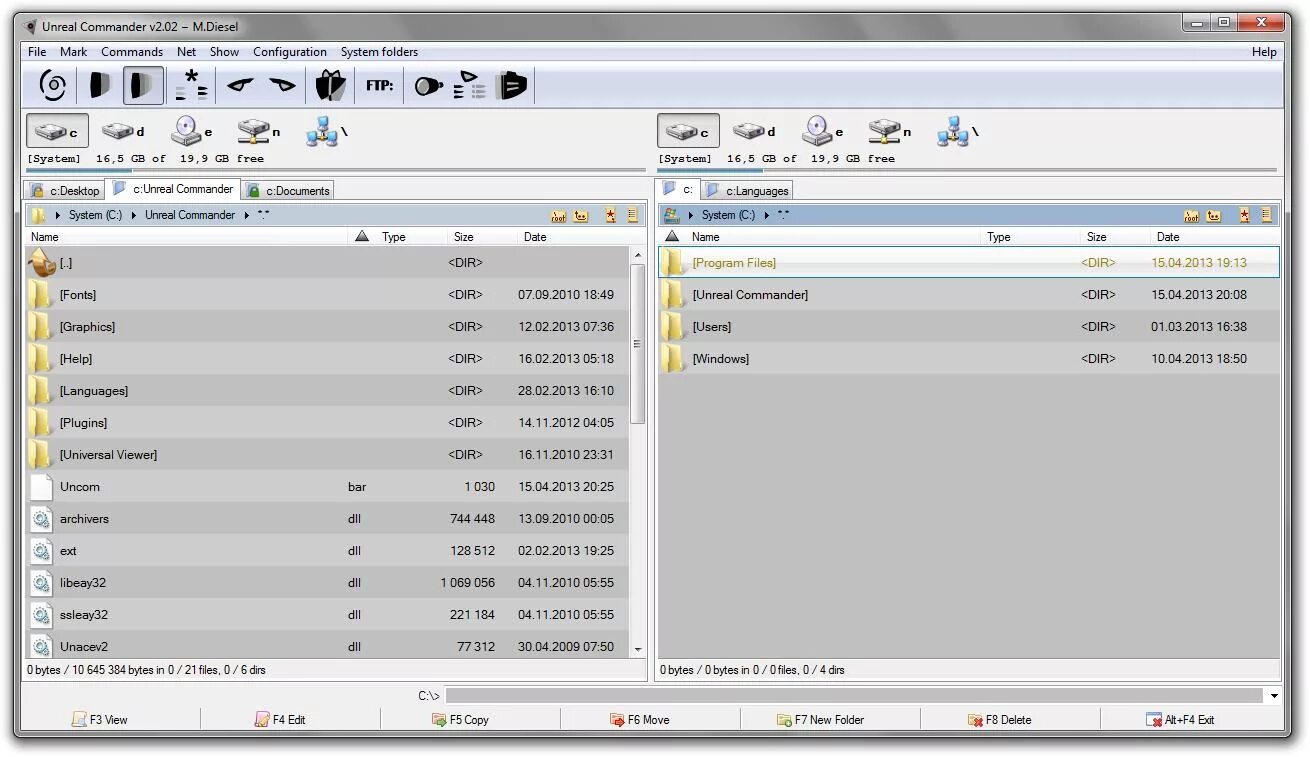Expand arrow before System (C:) in left breadcrumb

[58, 215]
